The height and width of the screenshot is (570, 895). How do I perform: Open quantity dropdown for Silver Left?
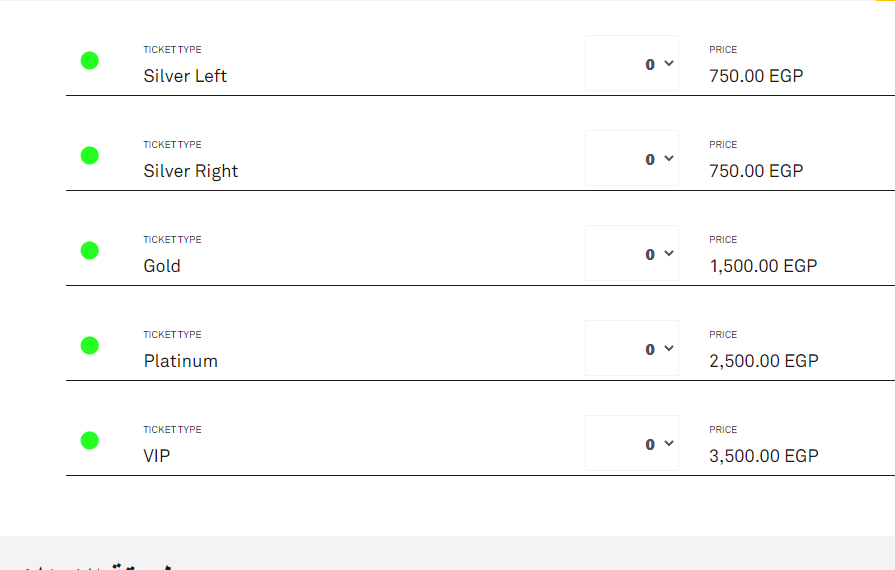pos(632,64)
